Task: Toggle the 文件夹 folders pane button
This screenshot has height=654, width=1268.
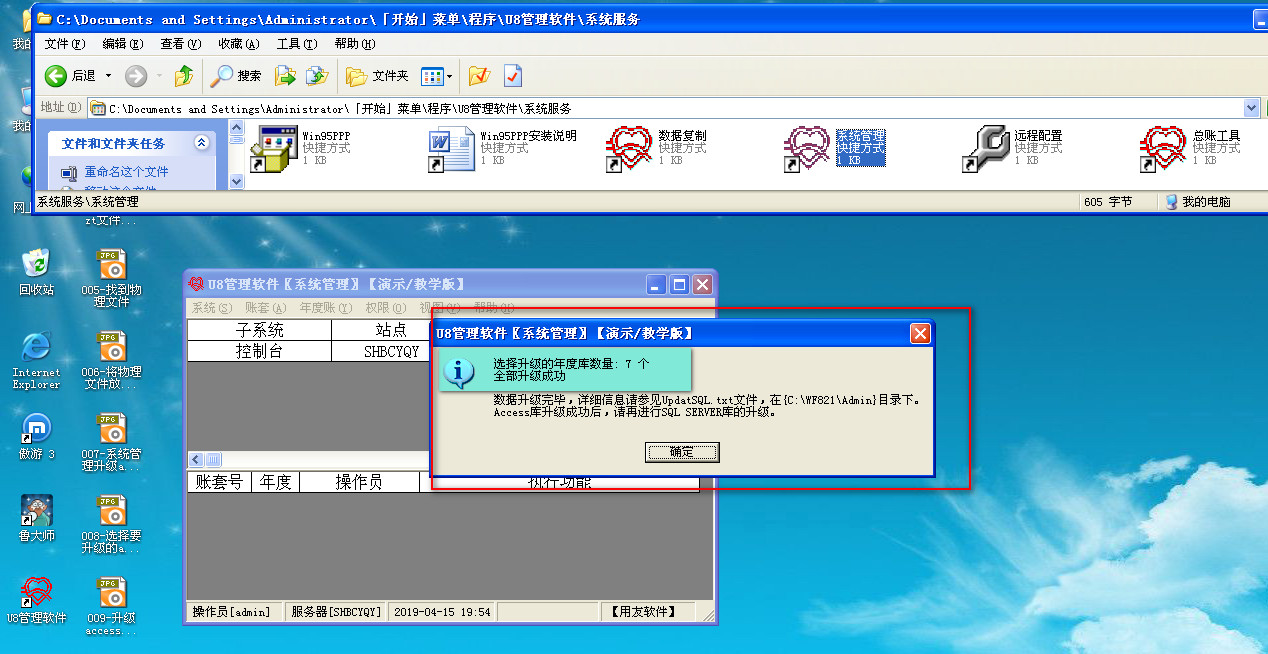Action: coord(377,76)
